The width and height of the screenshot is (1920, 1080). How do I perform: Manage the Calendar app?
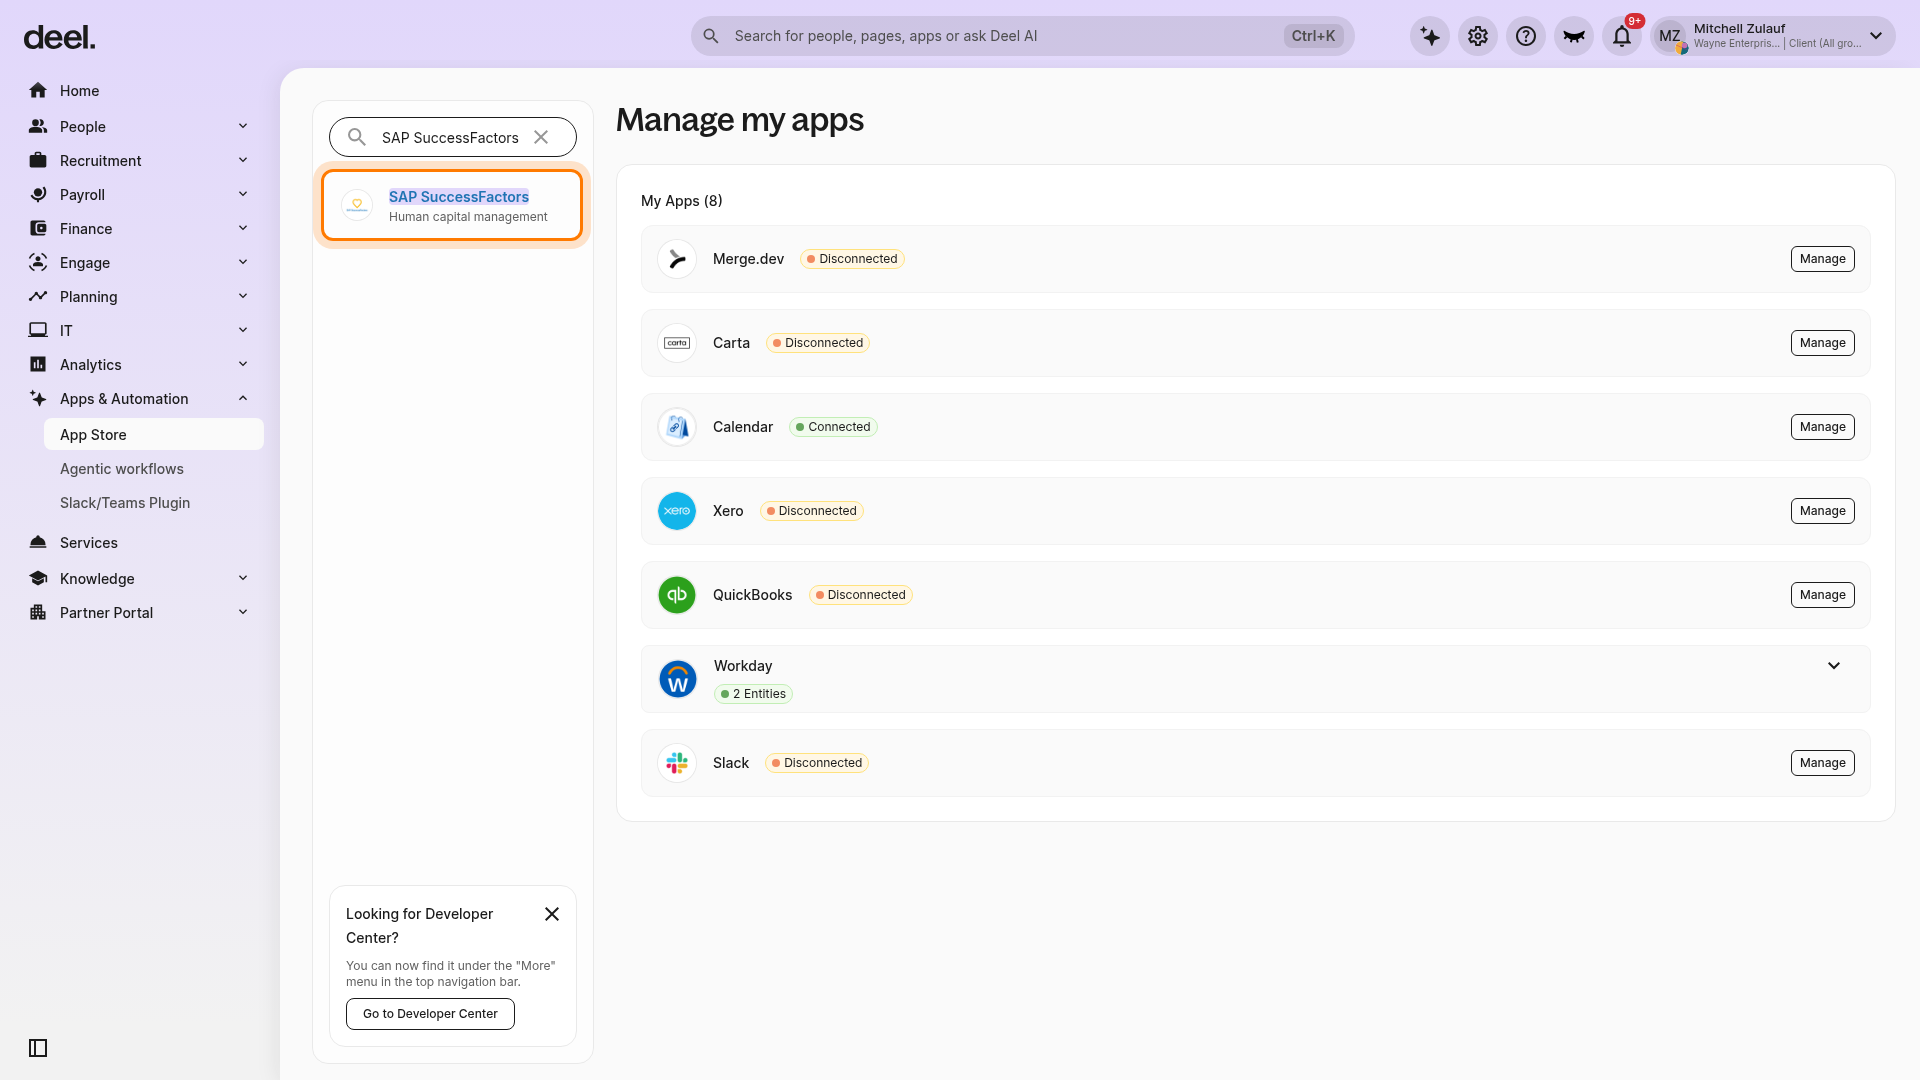tap(1822, 427)
